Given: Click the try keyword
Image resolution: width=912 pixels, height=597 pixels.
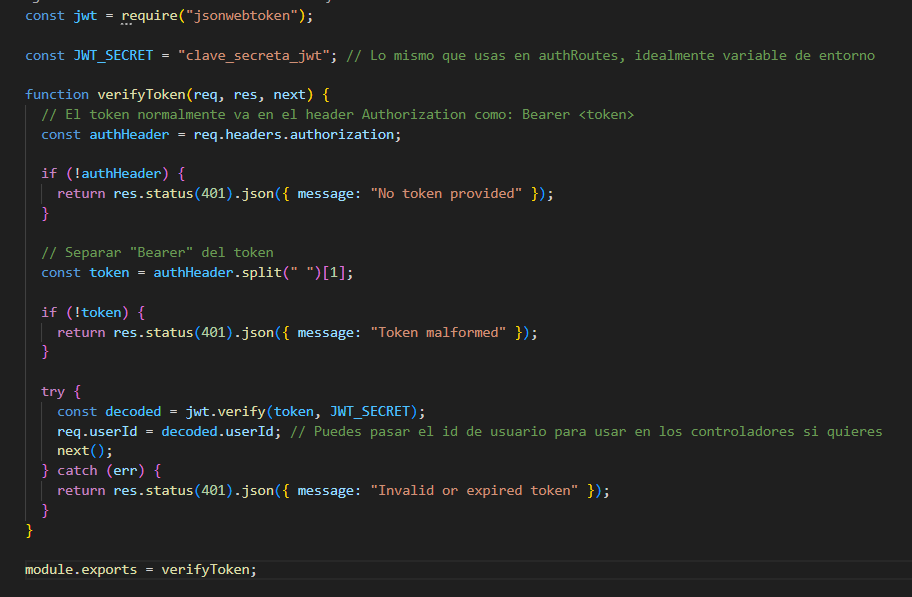Looking at the screenshot, I should point(52,392).
